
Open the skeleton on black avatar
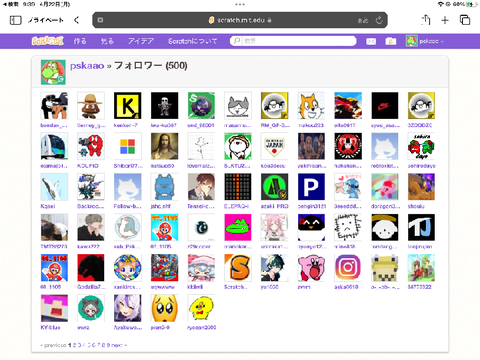click(164, 106)
